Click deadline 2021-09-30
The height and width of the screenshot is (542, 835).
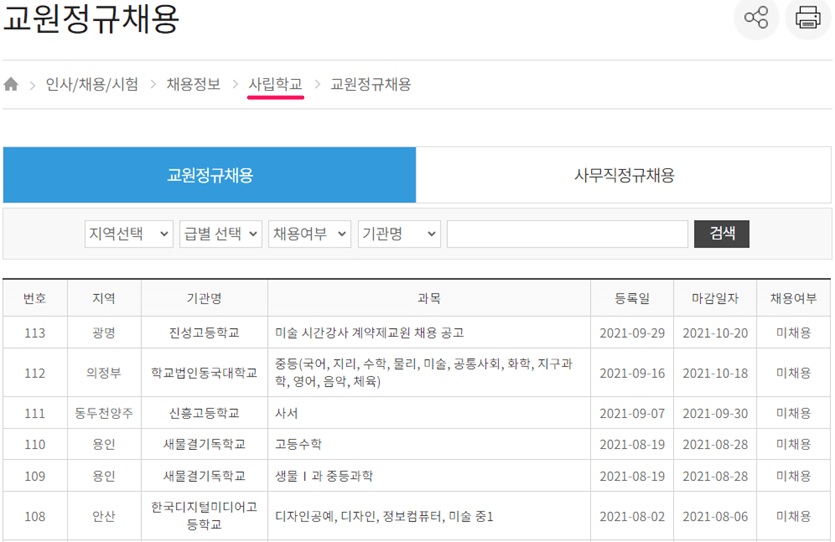click(715, 413)
